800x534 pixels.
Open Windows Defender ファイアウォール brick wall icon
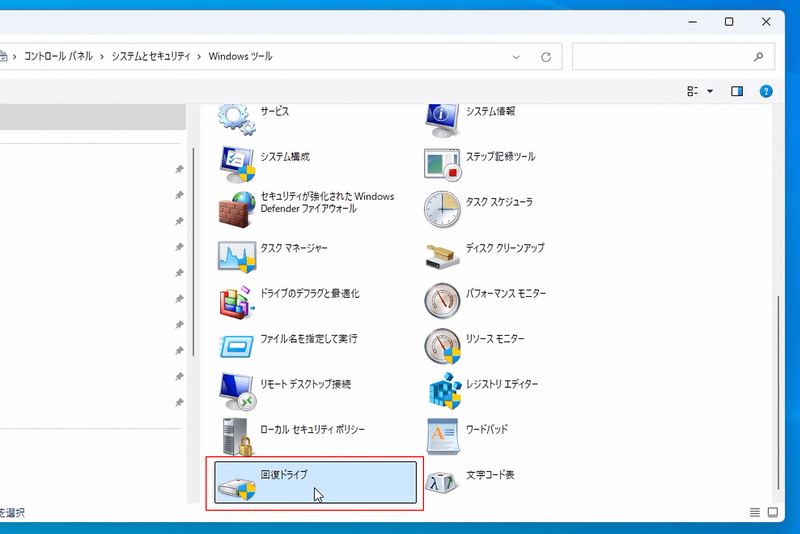tap(237, 210)
